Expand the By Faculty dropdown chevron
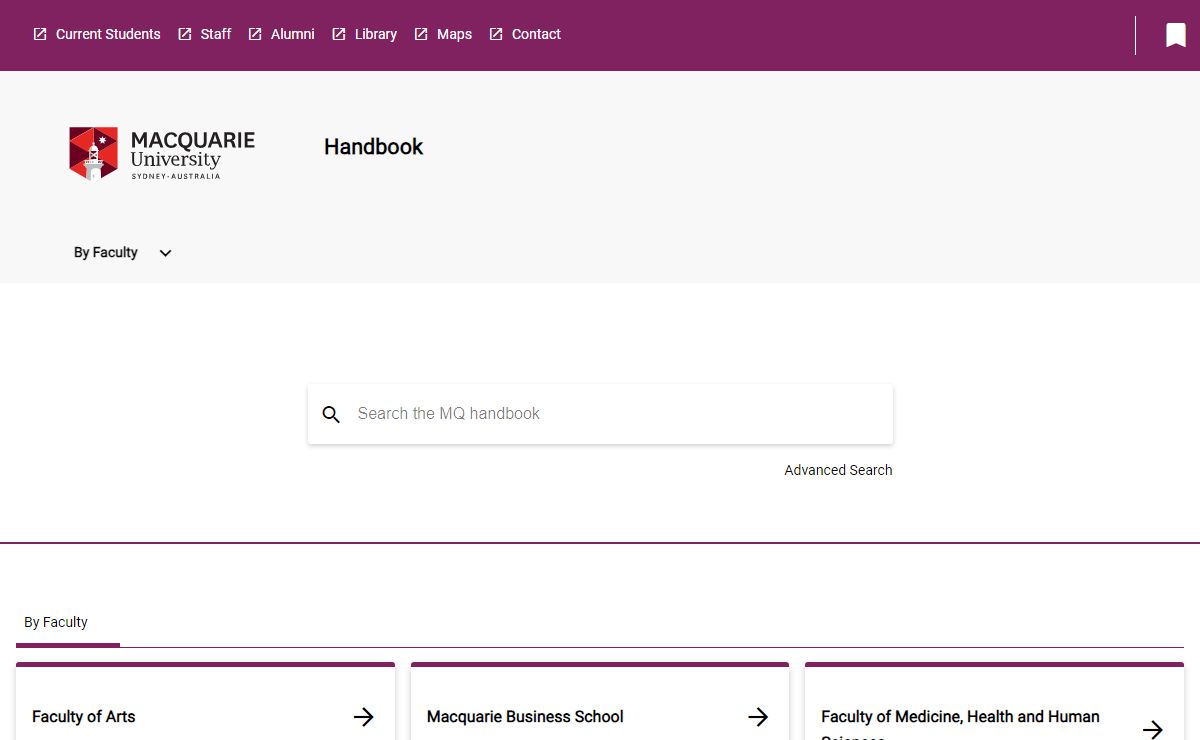The width and height of the screenshot is (1200, 740). (x=166, y=253)
